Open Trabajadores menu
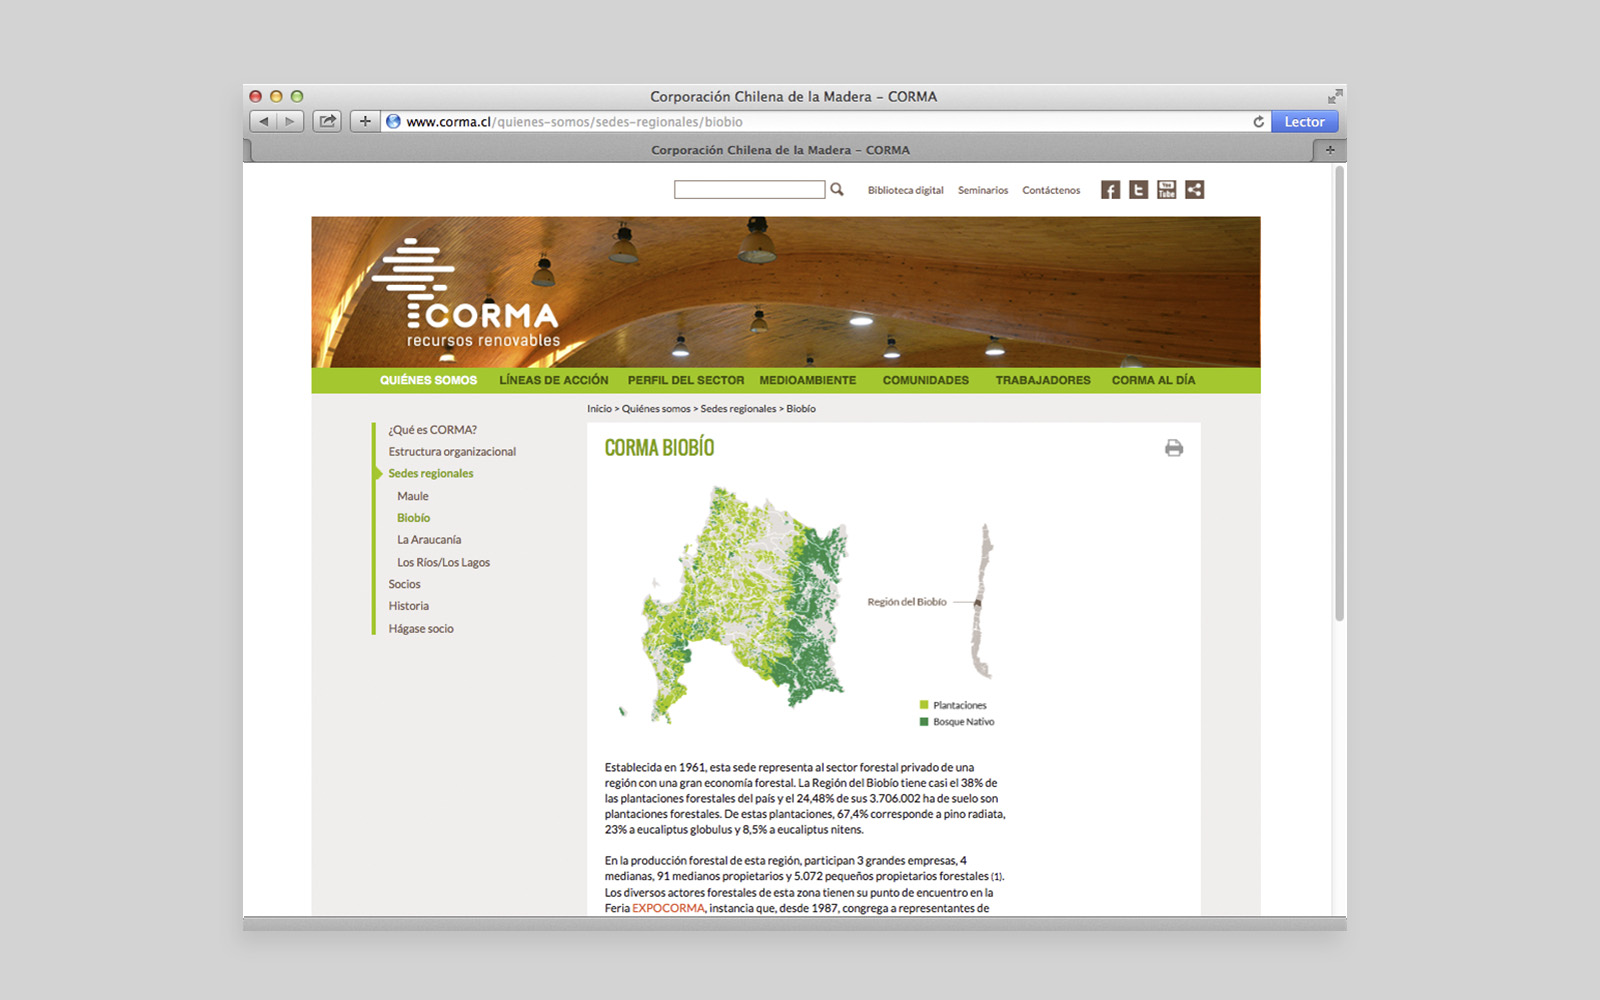 [1043, 380]
